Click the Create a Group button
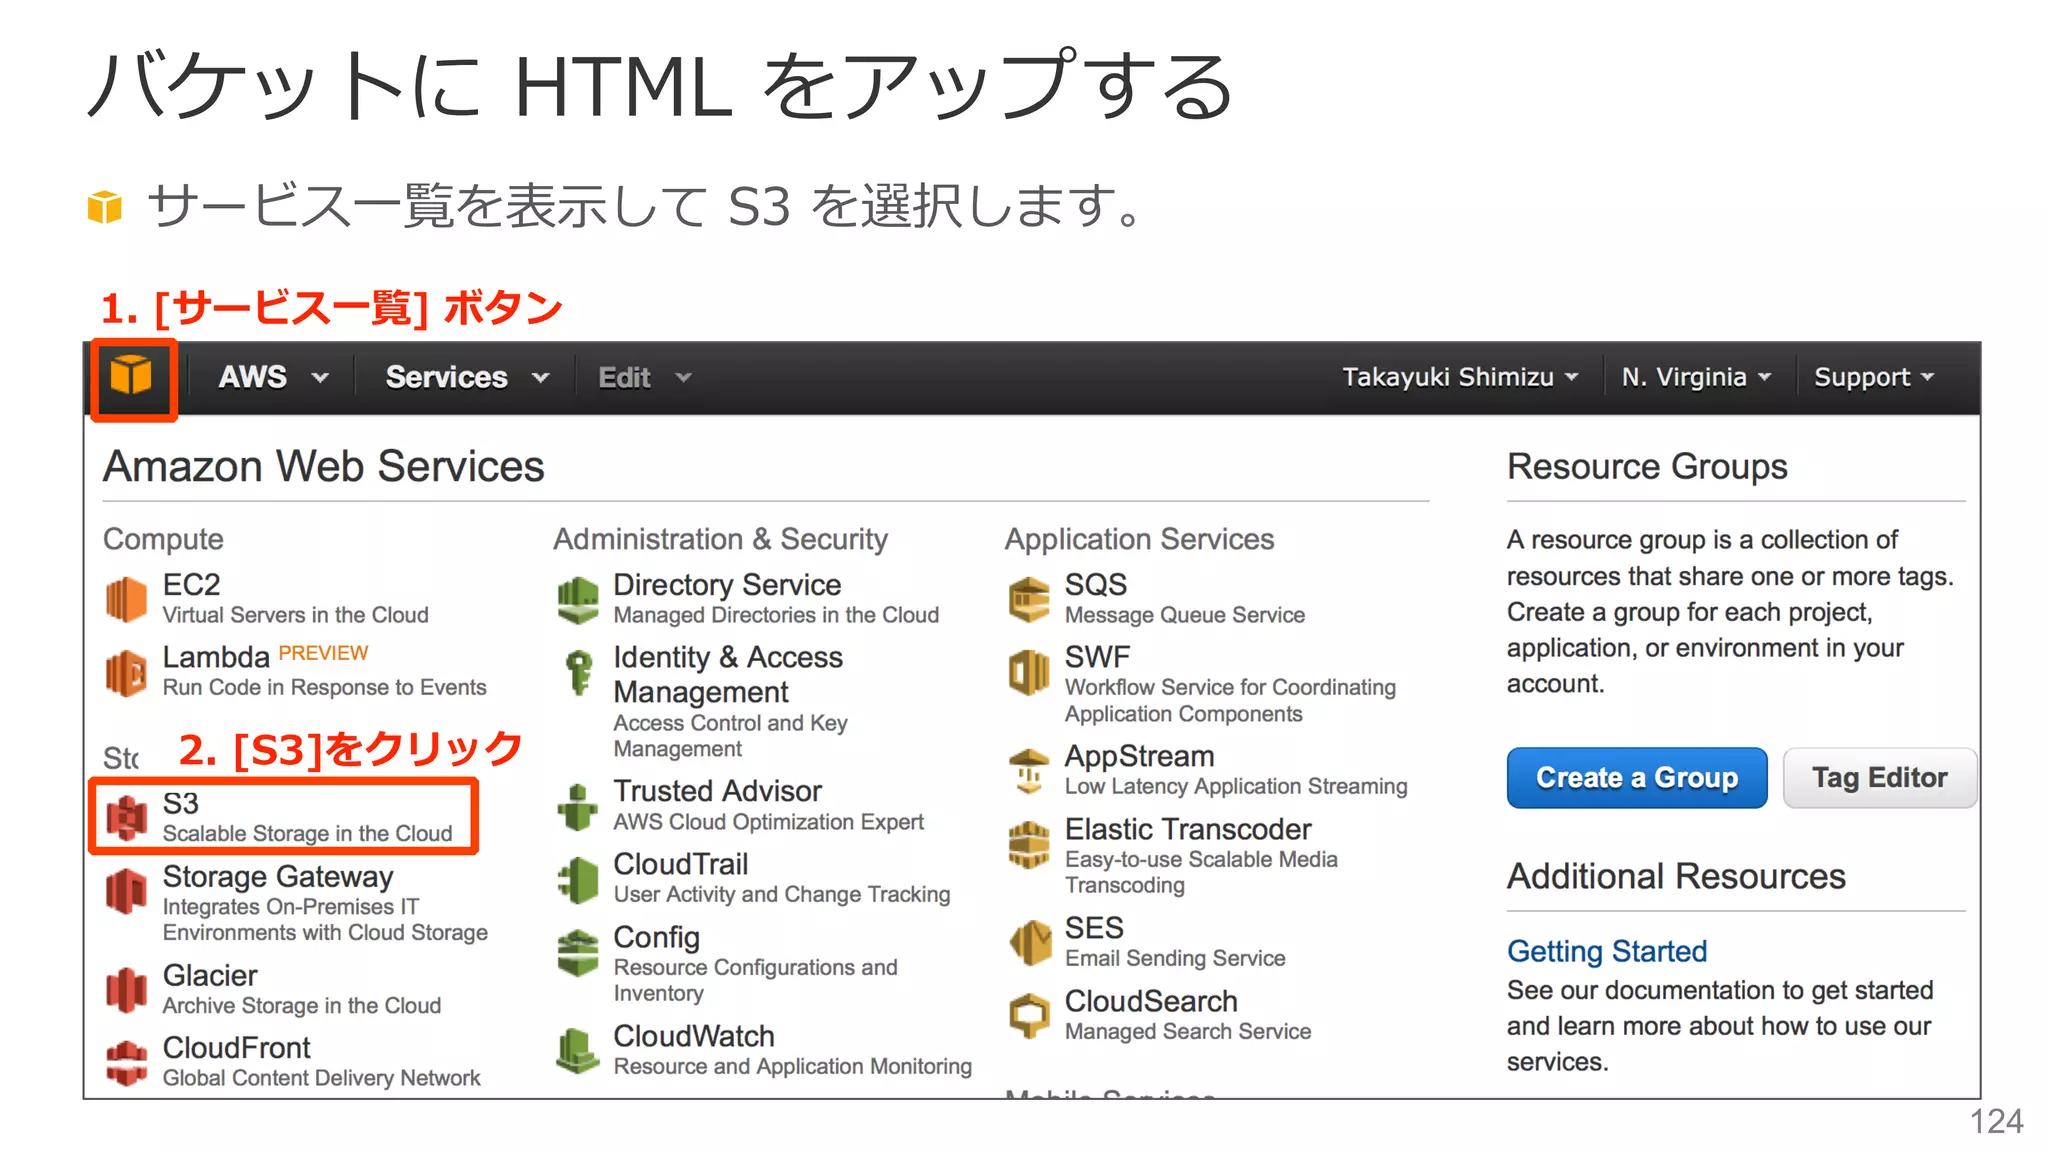Image resolution: width=2048 pixels, height=1152 pixels. (x=1637, y=777)
